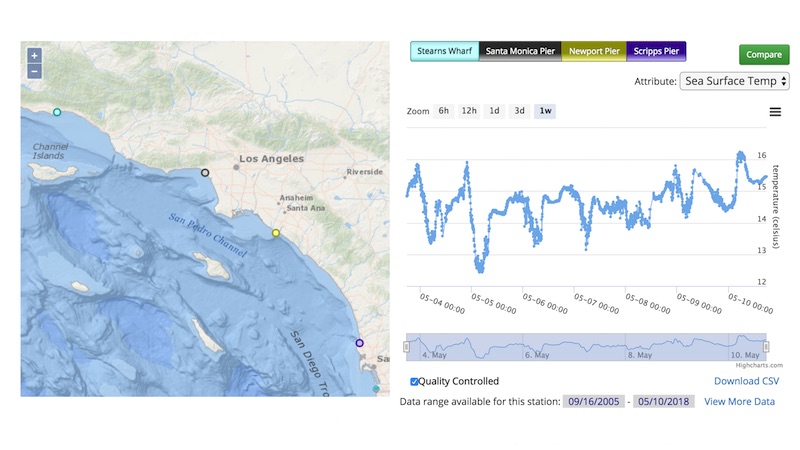Zoom out the map with minus button
Viewport: 800px width, 450px height.
click(x=34, y=71)
